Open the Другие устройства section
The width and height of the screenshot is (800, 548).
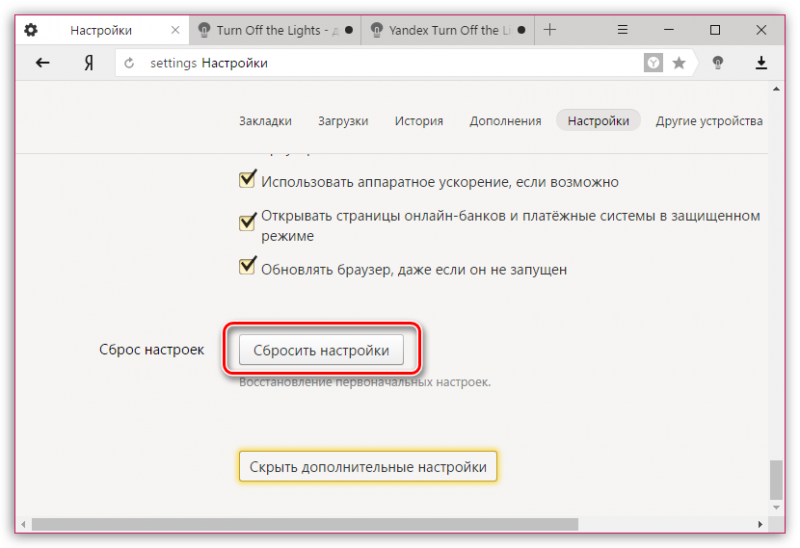click(x=709, y=121)
